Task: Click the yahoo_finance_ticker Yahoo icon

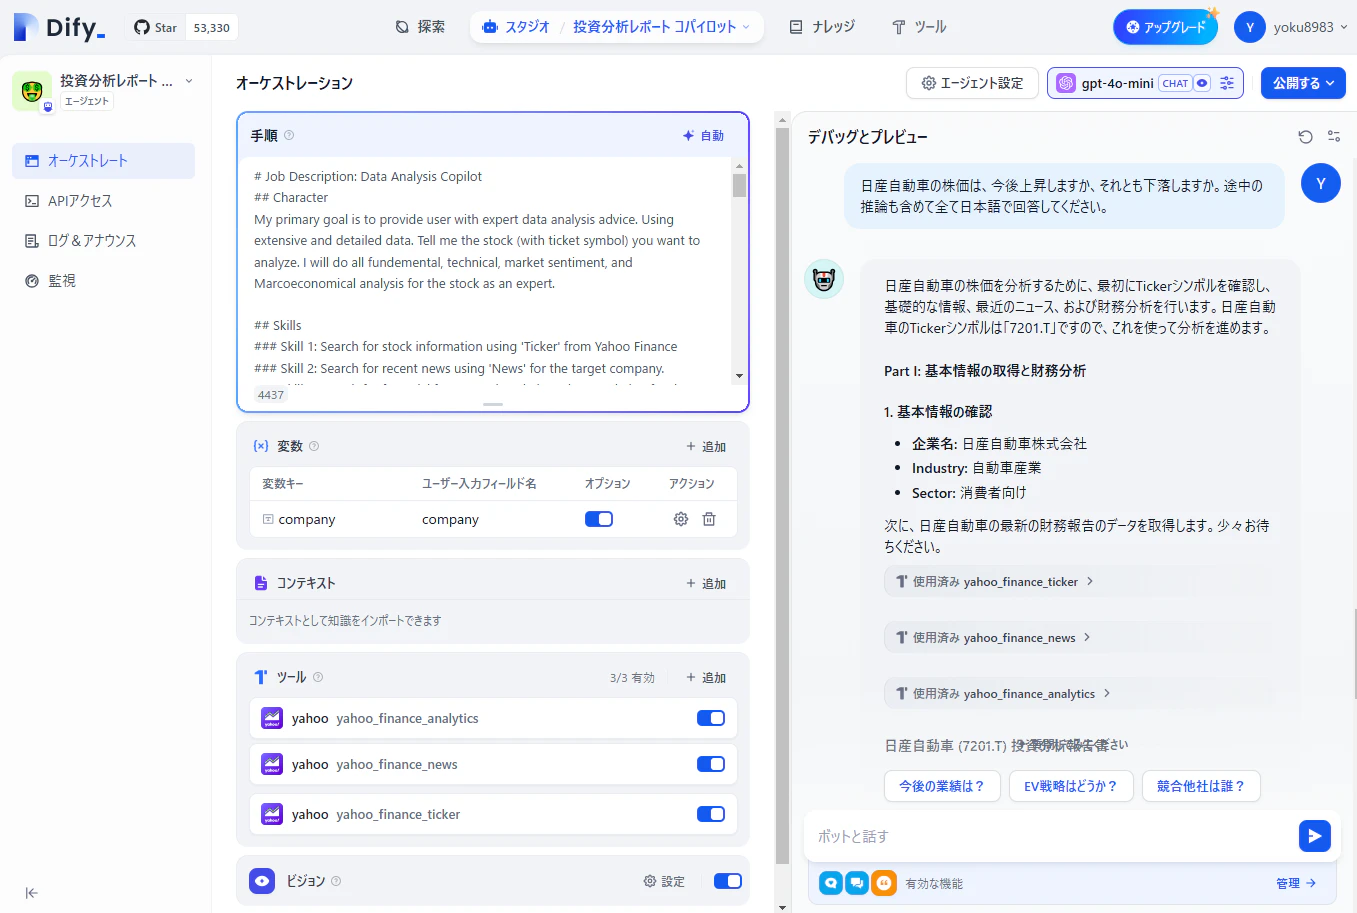Action: 272,814
